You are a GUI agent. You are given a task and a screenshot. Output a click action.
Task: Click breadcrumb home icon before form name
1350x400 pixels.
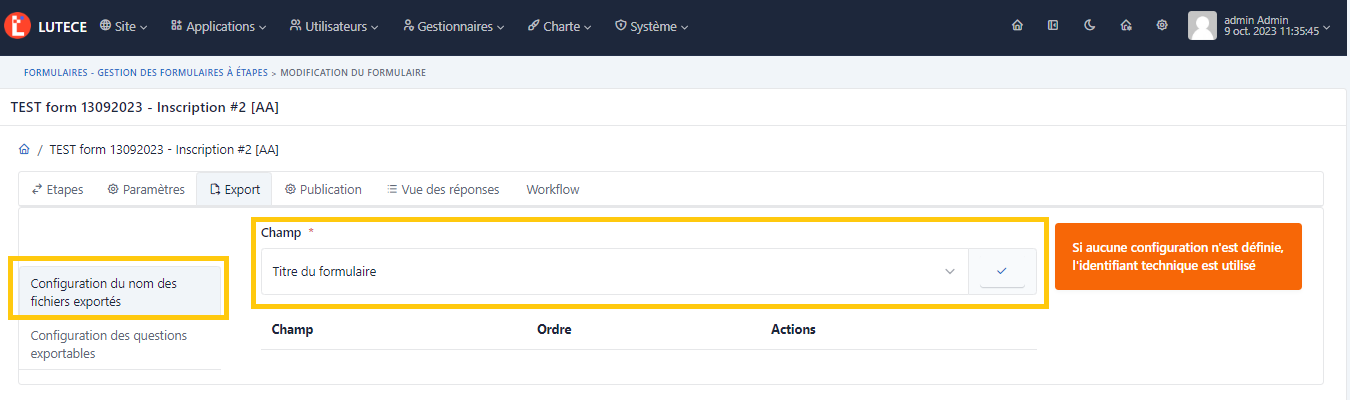coord(24,150)
